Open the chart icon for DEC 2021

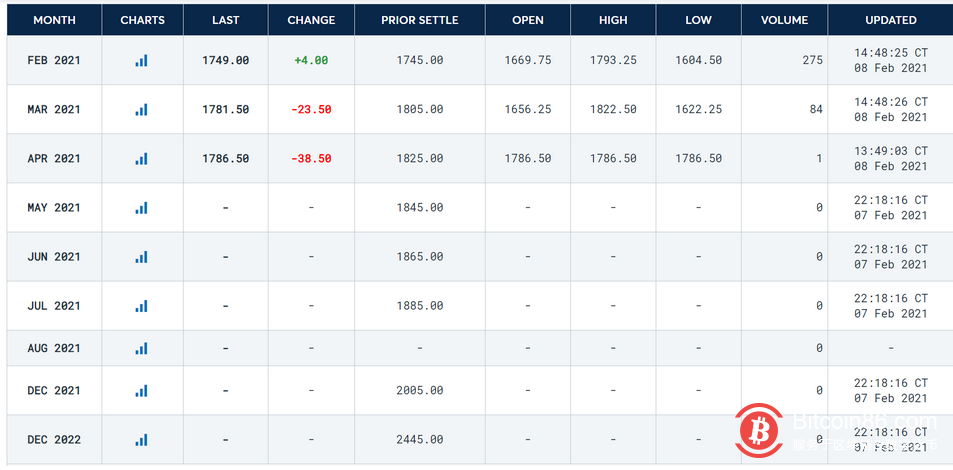(142, 390)
